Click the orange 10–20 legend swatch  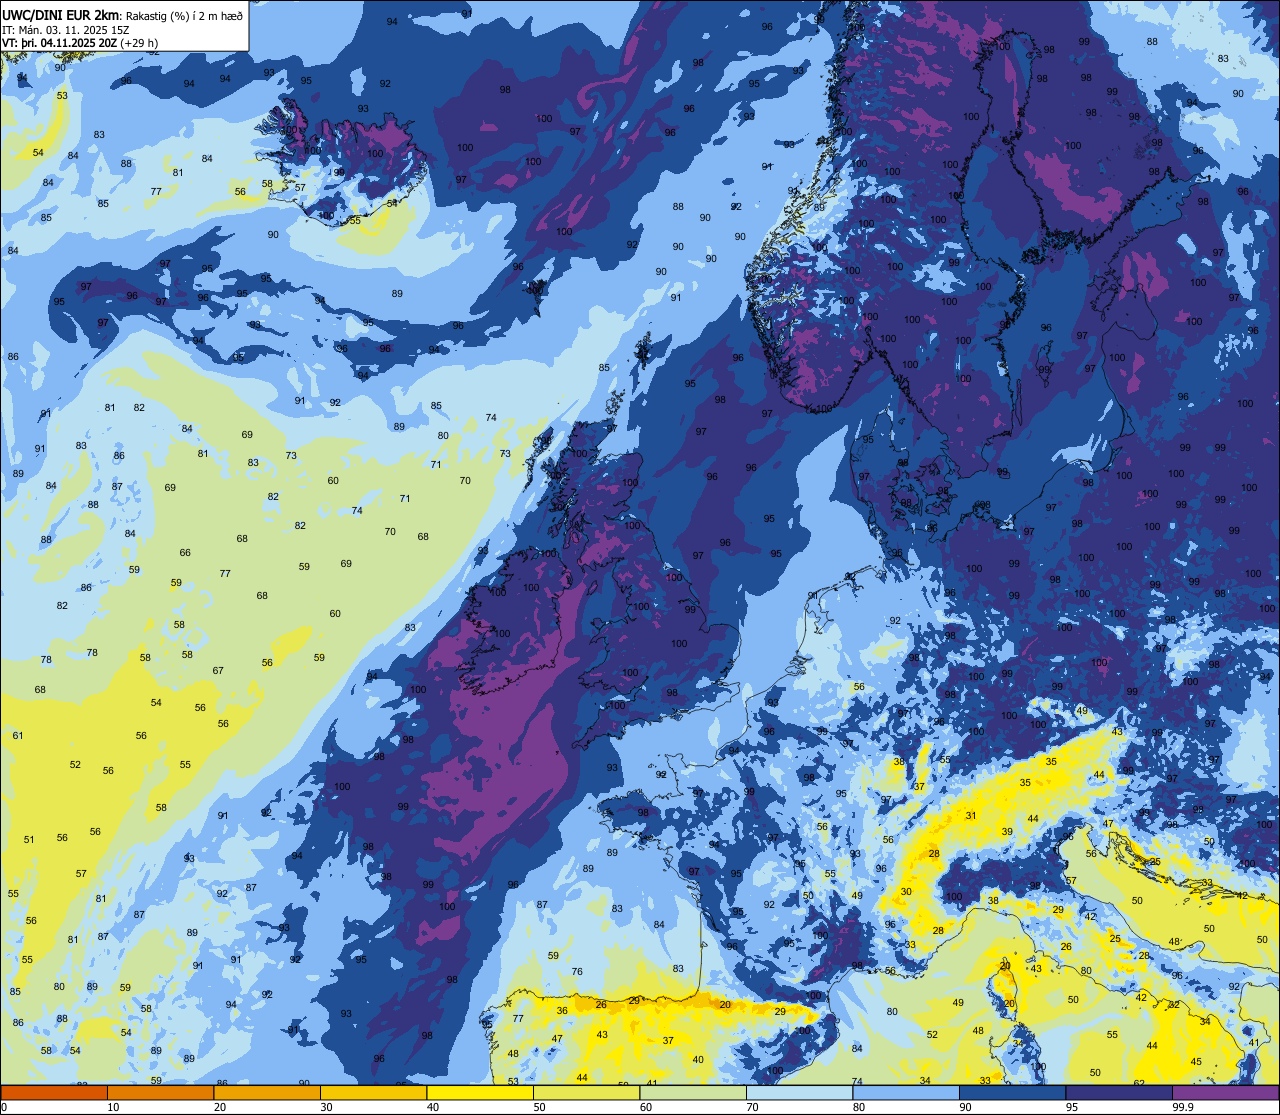tap(160, 1092)
